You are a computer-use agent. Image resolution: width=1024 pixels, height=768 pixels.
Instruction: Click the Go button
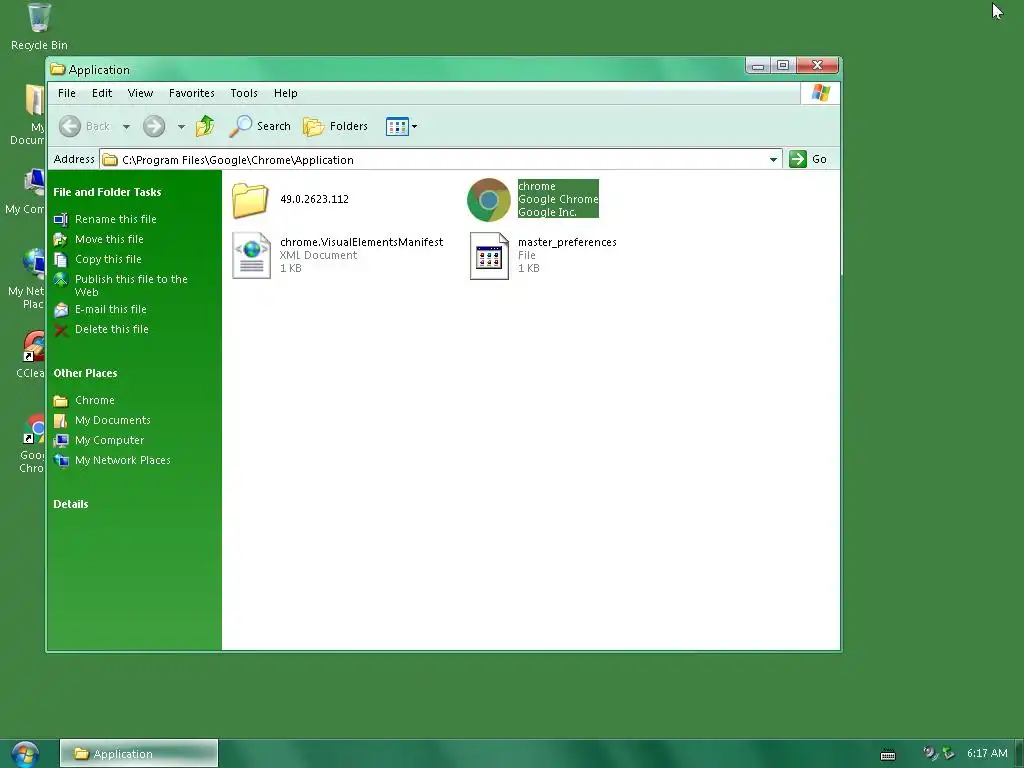808,159
